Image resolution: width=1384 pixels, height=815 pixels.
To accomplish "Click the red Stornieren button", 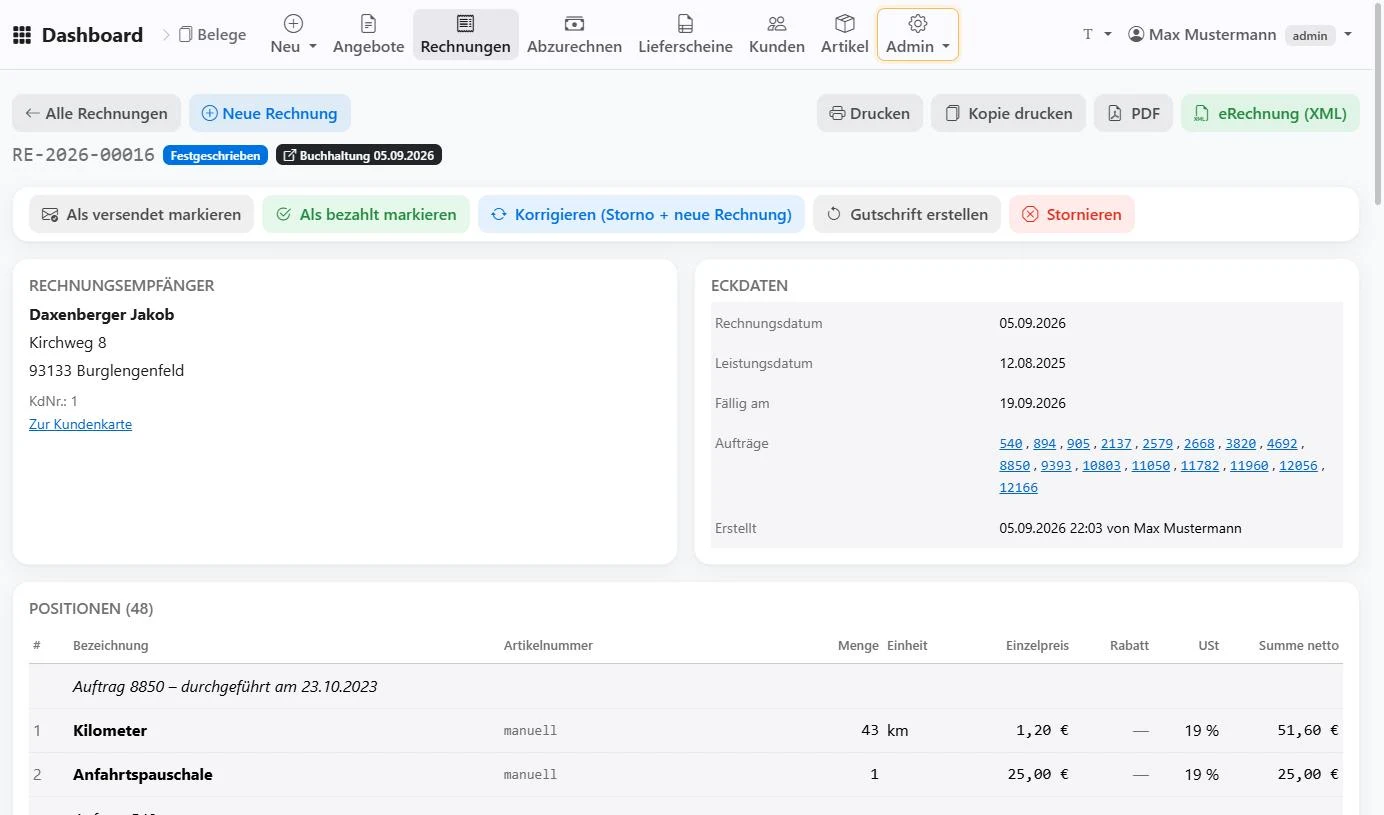I will click(1072, 214).
